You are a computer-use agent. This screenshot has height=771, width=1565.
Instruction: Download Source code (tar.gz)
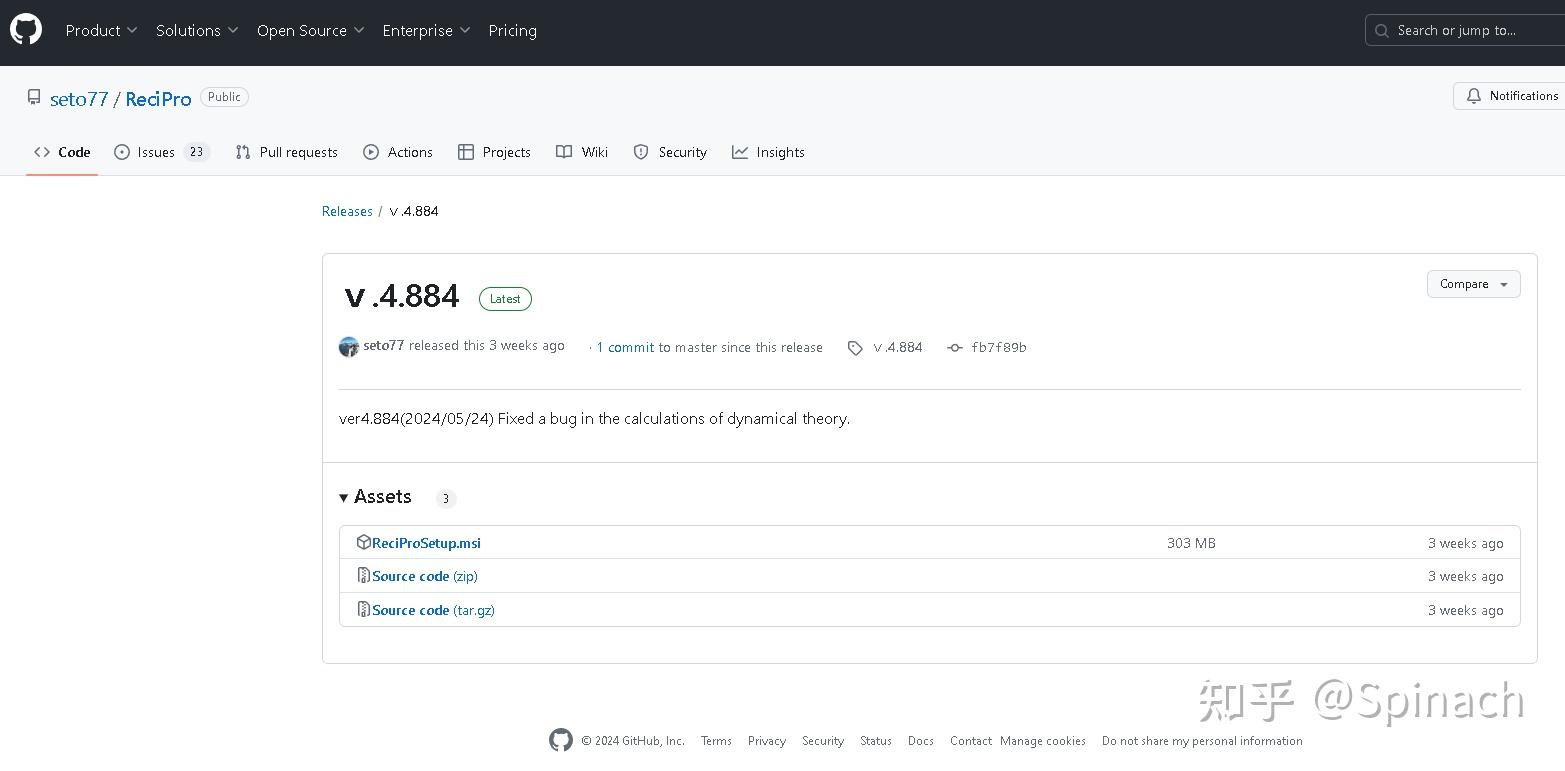point(433,610)
